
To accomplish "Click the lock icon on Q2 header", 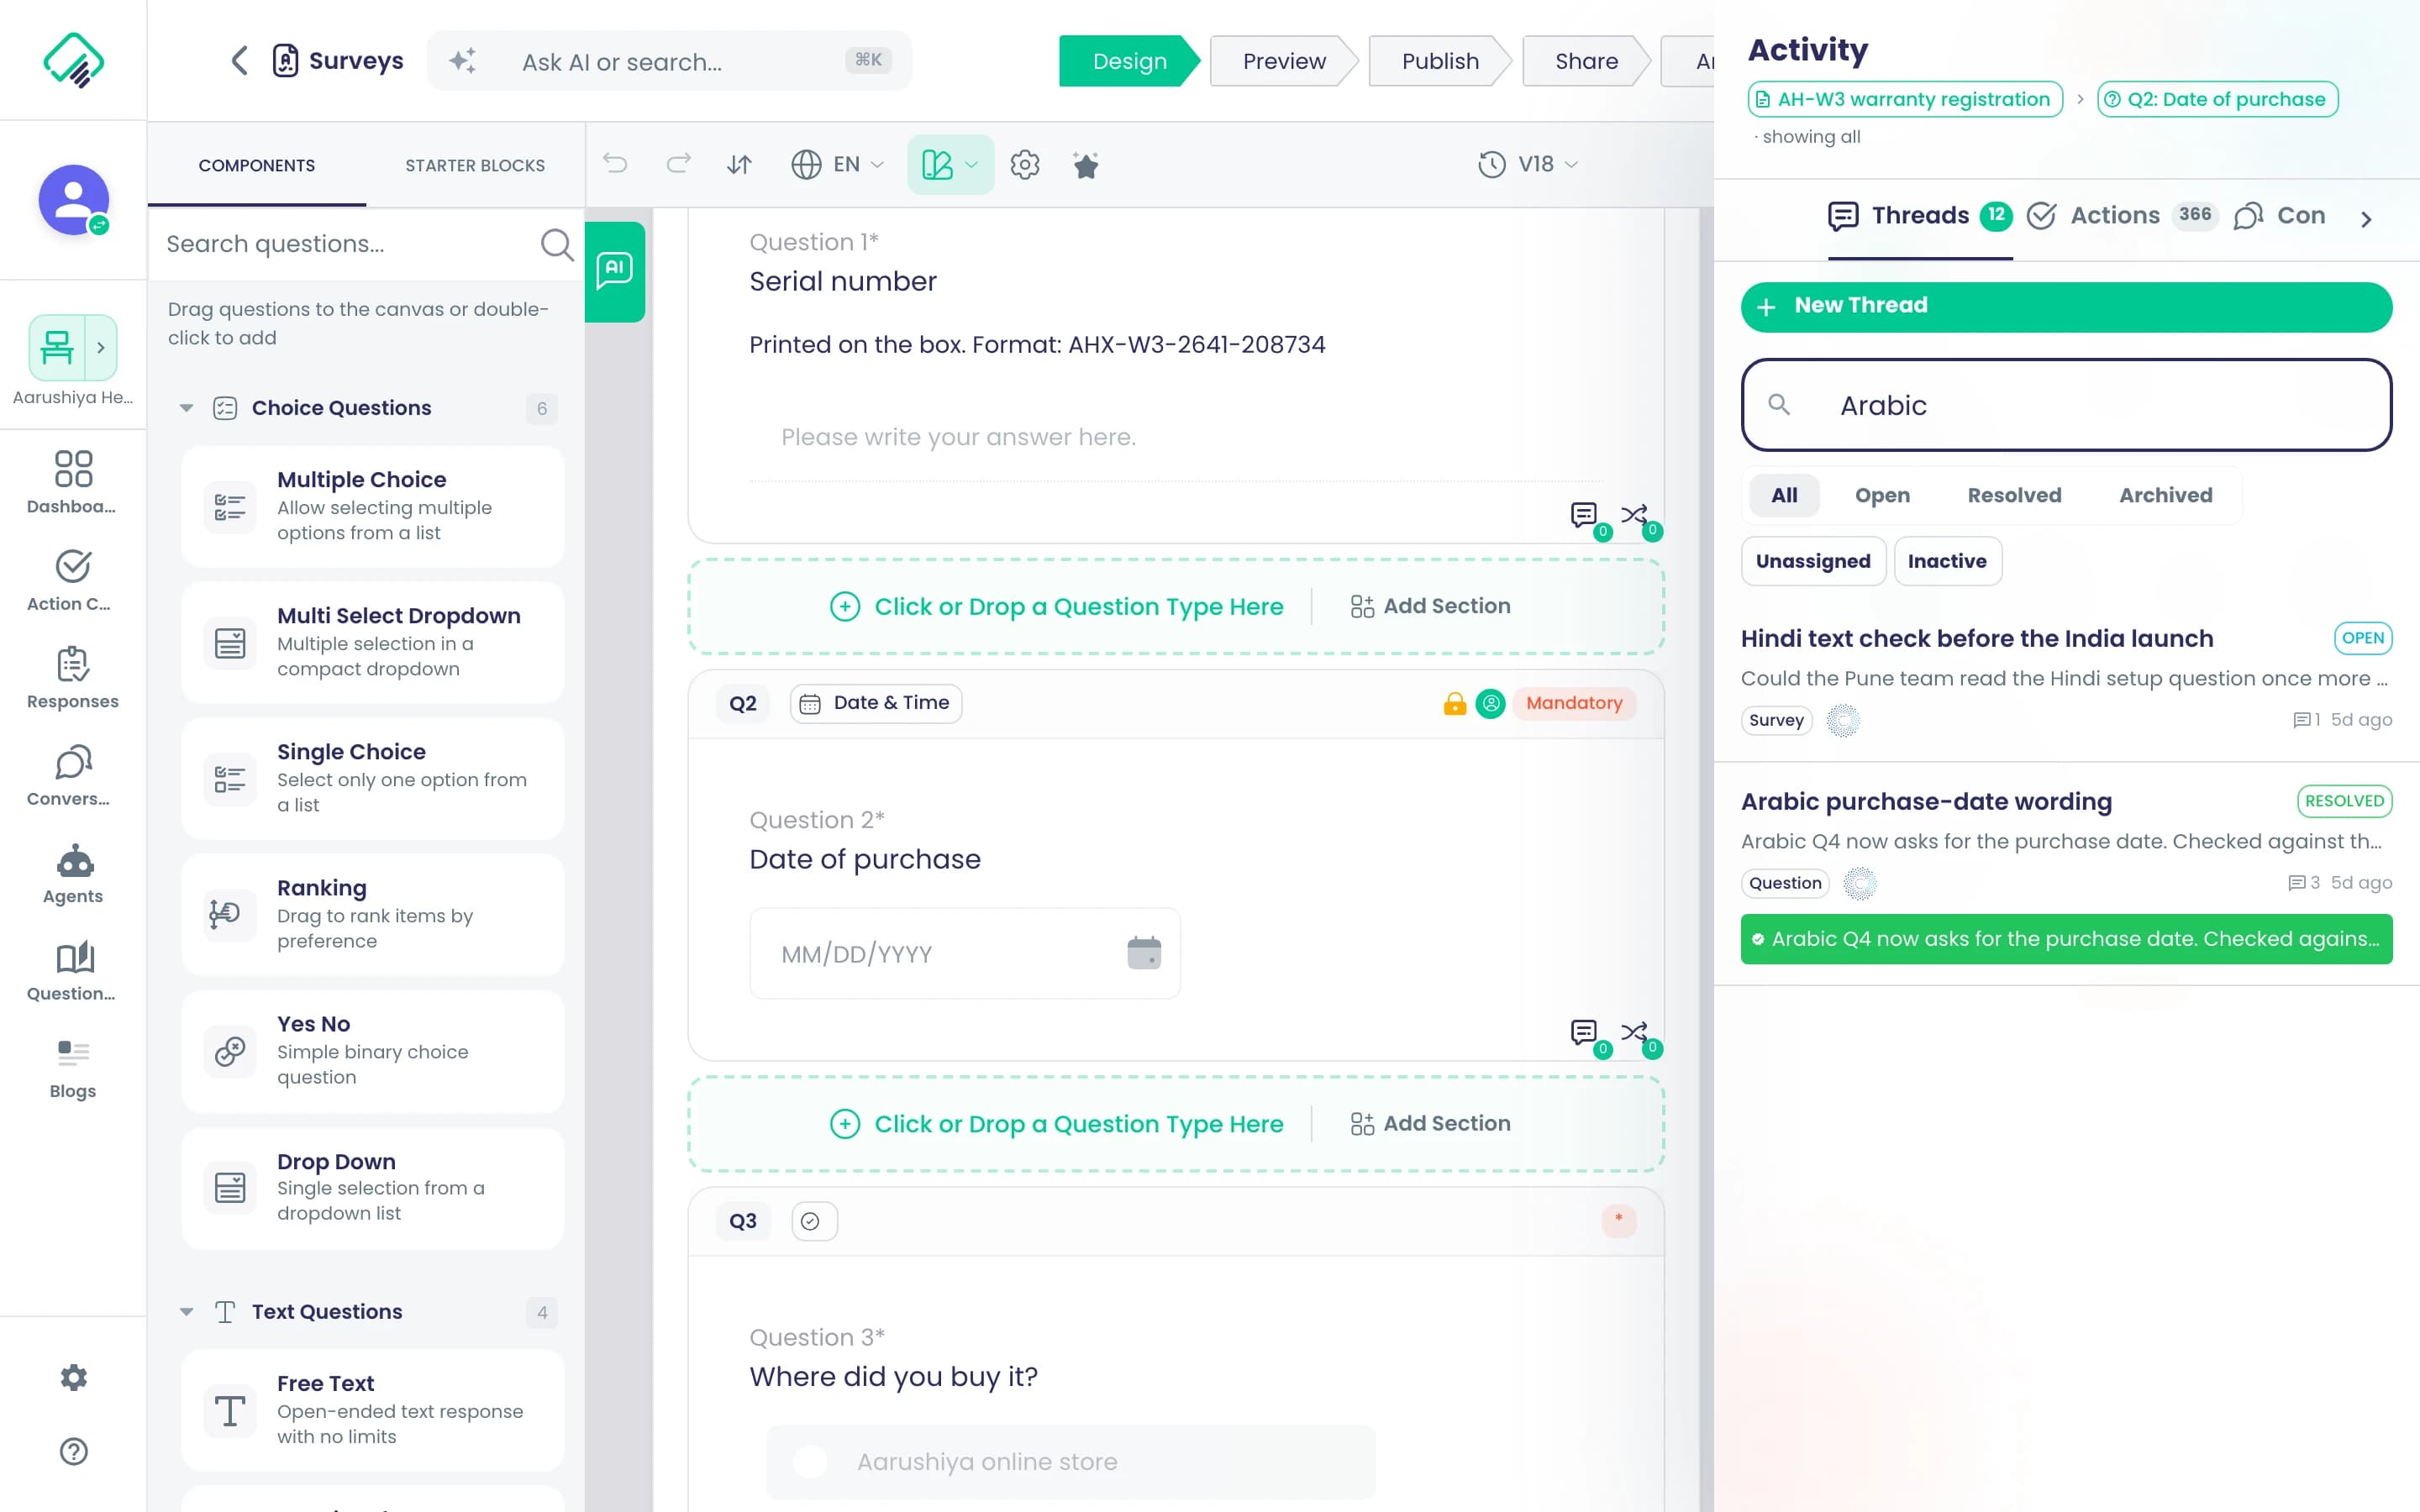I will pyautogui.click(x=1454, y=704).
